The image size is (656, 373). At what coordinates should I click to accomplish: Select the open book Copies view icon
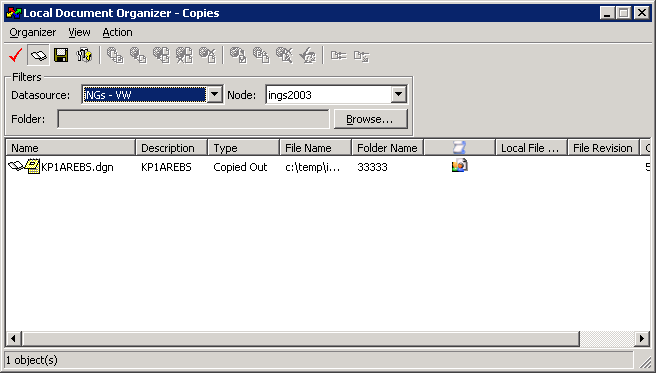point(38,55)
